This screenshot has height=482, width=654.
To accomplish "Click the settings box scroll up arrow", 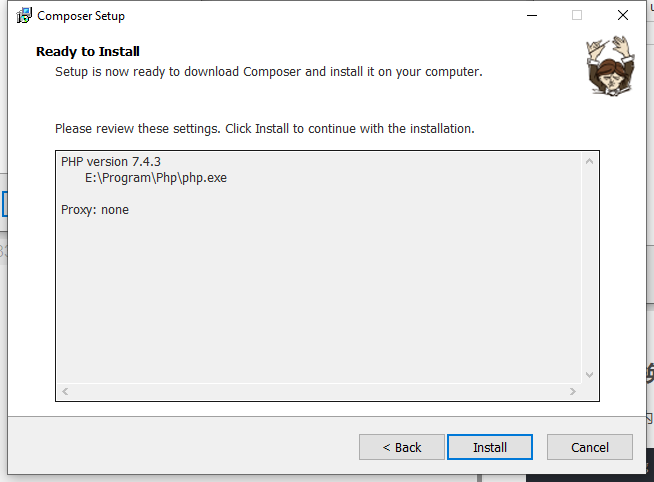I will click(x=589, y=161).
